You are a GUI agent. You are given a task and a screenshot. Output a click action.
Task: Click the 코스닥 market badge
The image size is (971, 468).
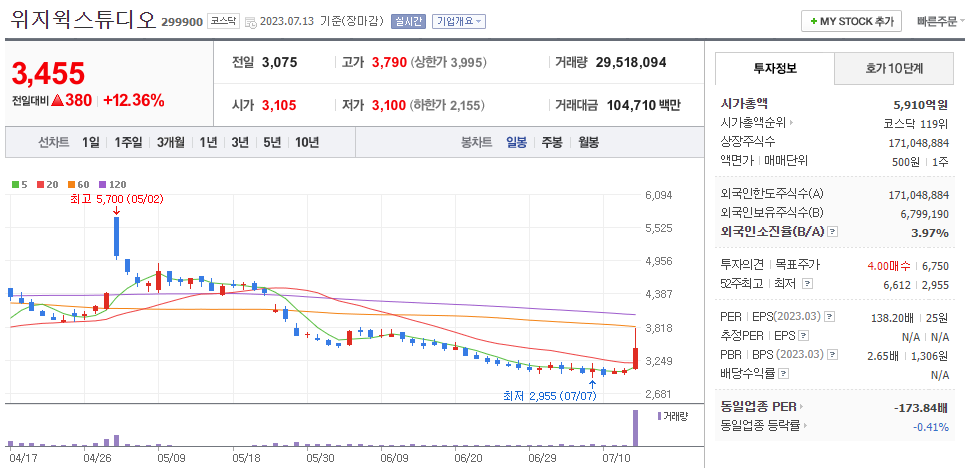(223, 21)
